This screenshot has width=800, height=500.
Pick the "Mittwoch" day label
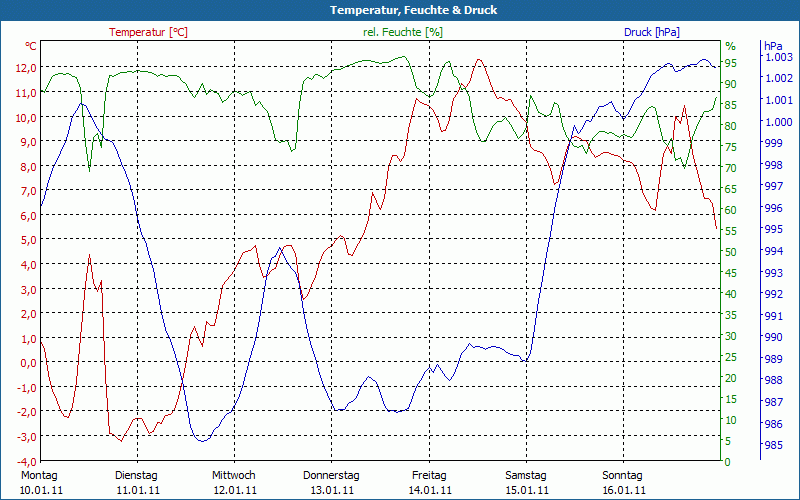234,475
